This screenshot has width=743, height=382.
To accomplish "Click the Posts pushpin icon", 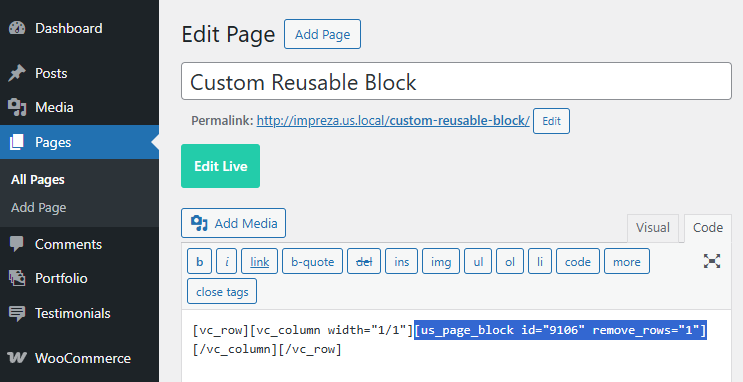I will pyautogui.click(x=17, y=73).
